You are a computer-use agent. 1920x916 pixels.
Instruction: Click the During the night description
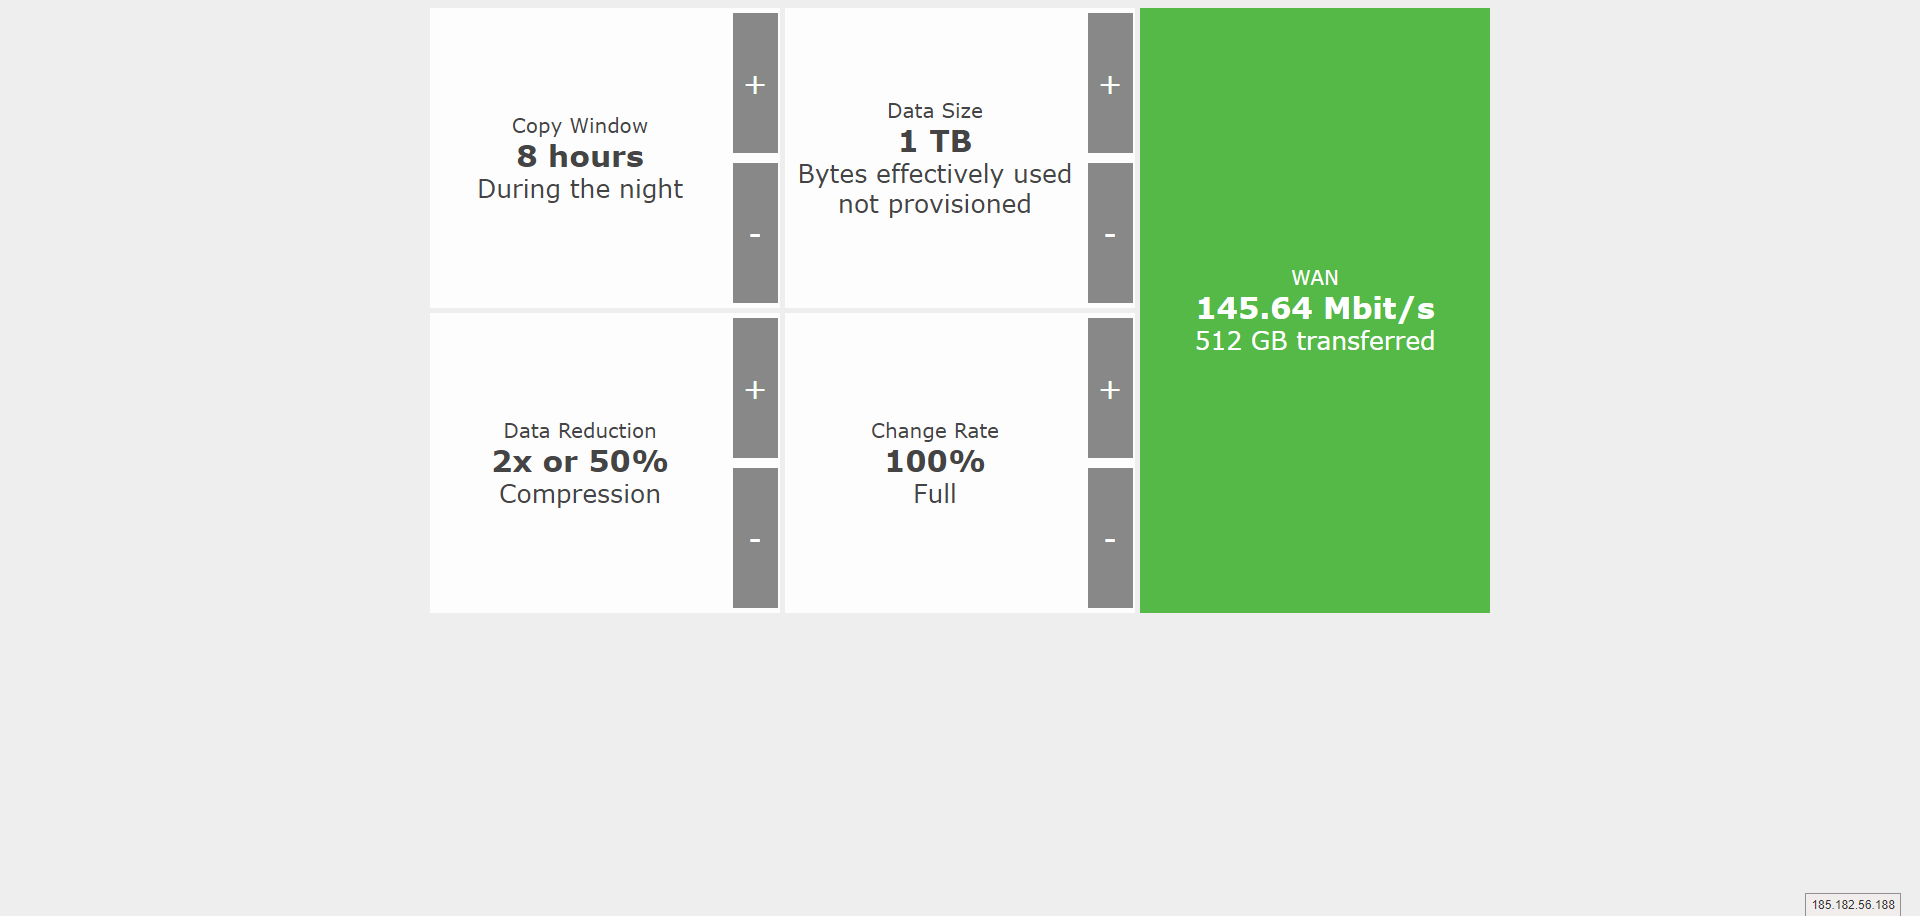pyautogui.click(x=580, y=189)
